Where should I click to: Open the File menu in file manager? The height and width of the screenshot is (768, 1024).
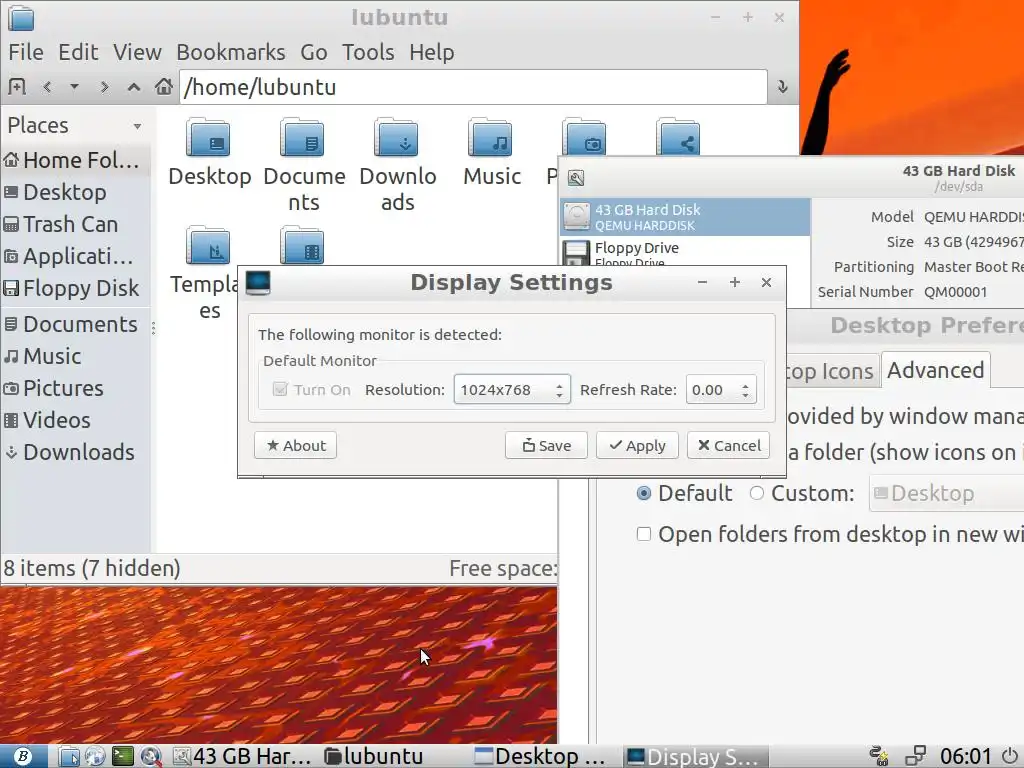pos(26,52)
